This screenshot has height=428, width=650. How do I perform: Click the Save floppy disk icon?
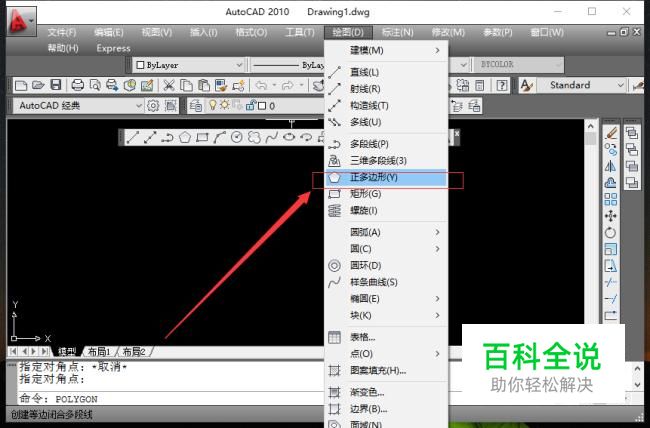click(56, 85)
